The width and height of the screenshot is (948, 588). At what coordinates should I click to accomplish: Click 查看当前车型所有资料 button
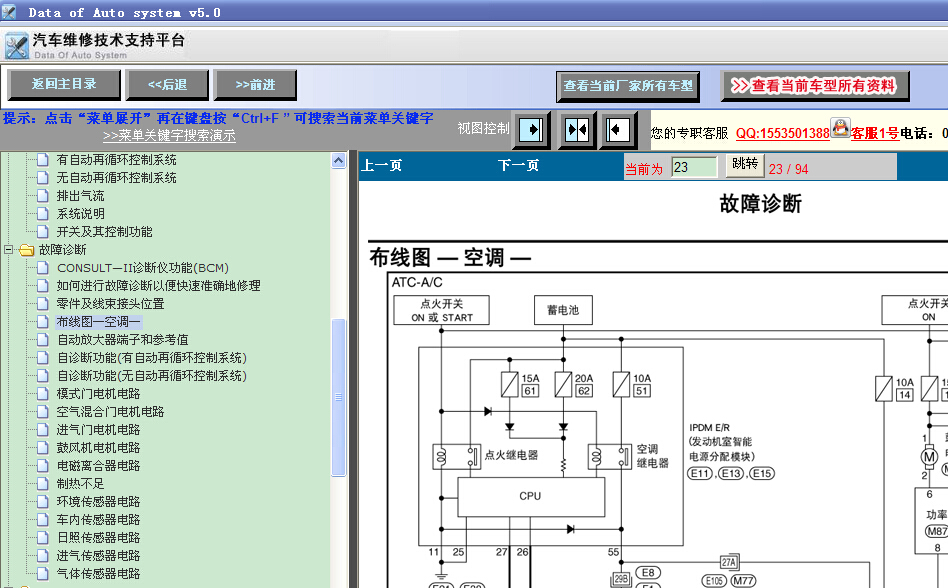click(815, 86)
